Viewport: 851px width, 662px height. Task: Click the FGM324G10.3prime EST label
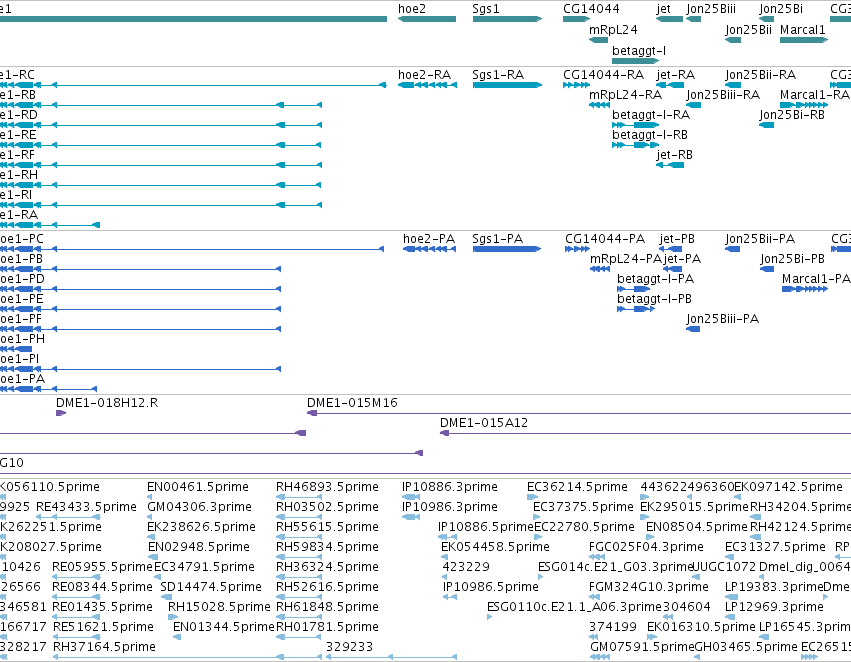point(649,587)
